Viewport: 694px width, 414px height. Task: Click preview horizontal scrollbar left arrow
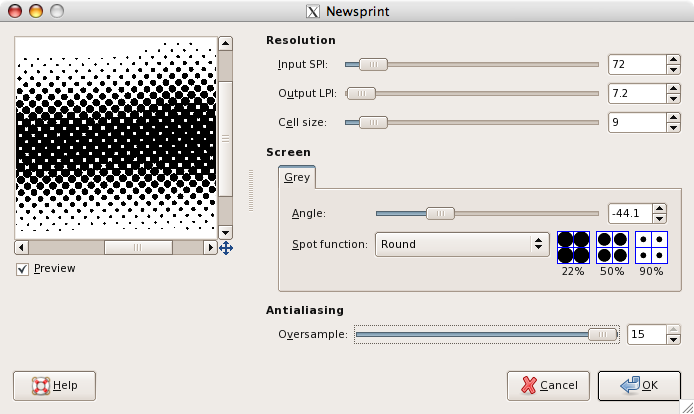click(21, 248)
